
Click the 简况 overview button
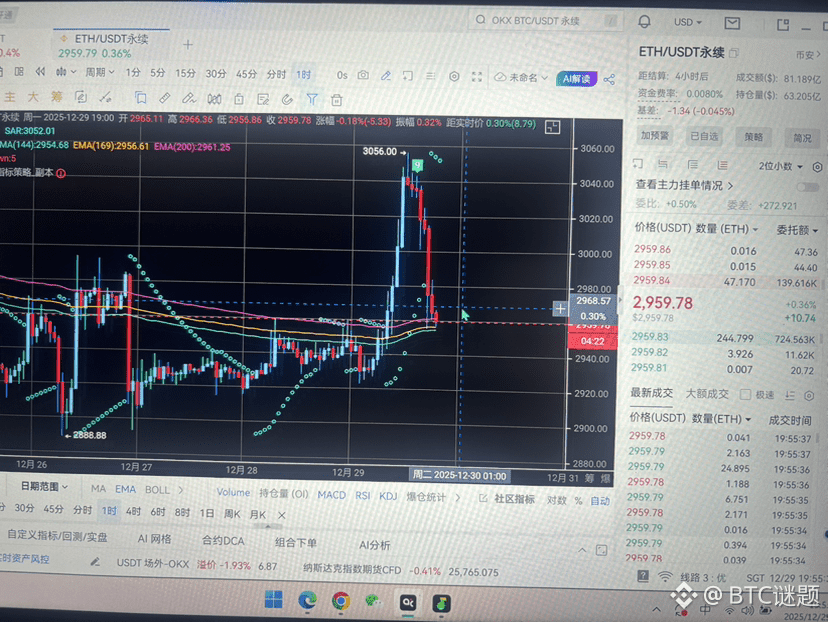[802, 138]
